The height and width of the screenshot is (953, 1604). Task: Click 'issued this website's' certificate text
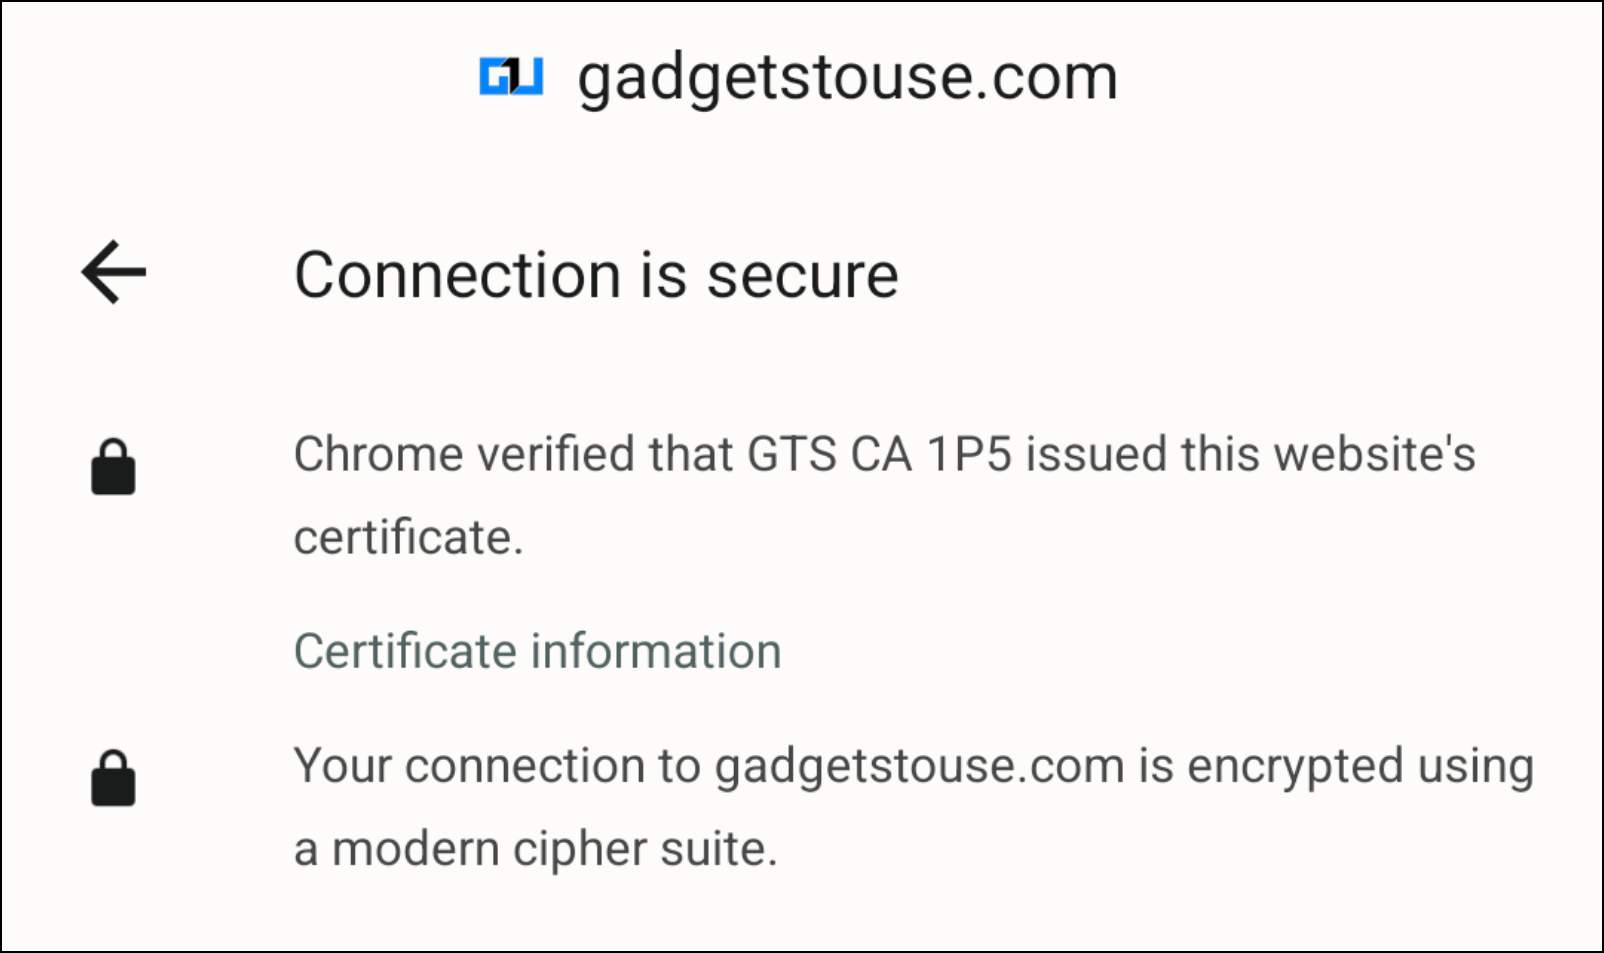(1251, 454)
